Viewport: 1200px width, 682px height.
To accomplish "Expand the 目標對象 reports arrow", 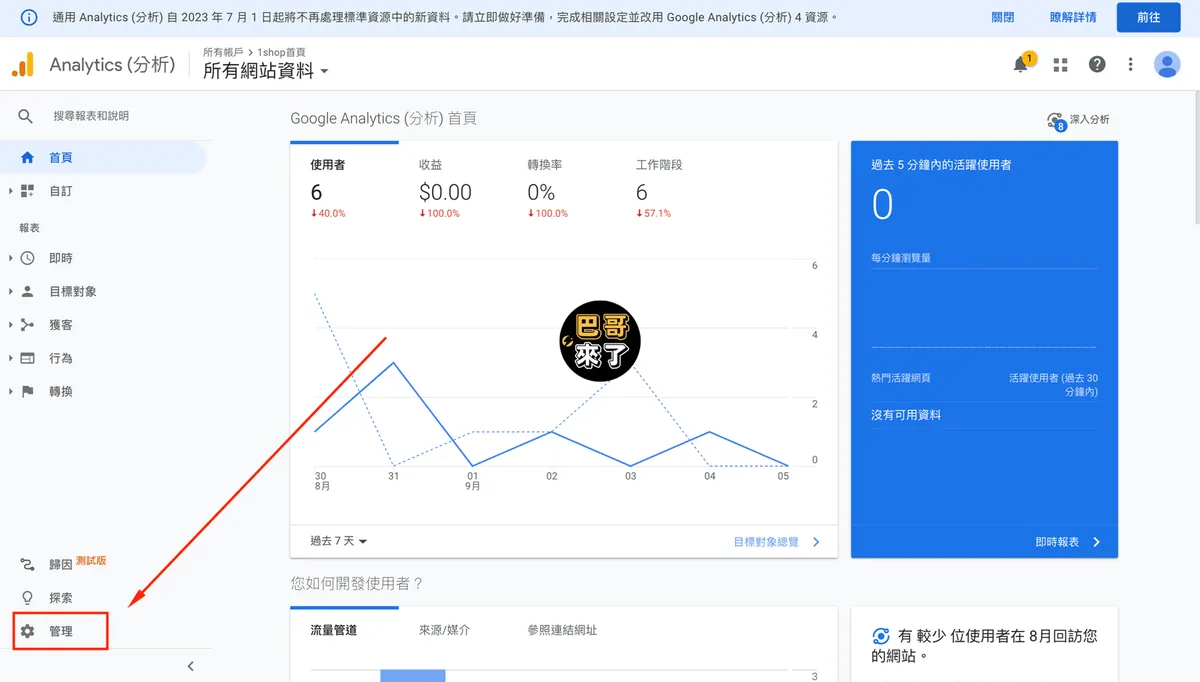I will coord(10,292).
